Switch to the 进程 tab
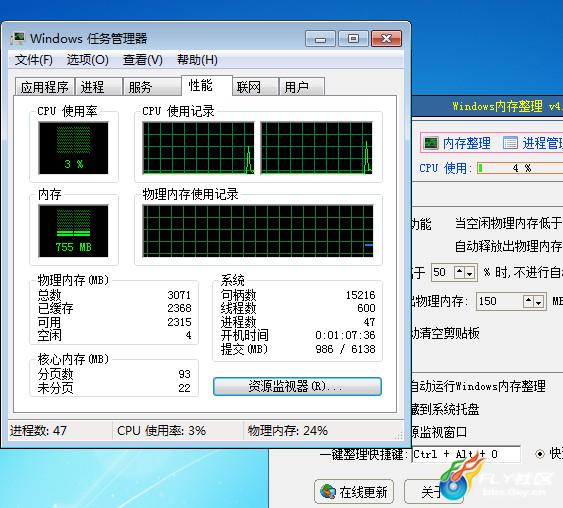Screen dimensions: 563x508 point(98,87)
